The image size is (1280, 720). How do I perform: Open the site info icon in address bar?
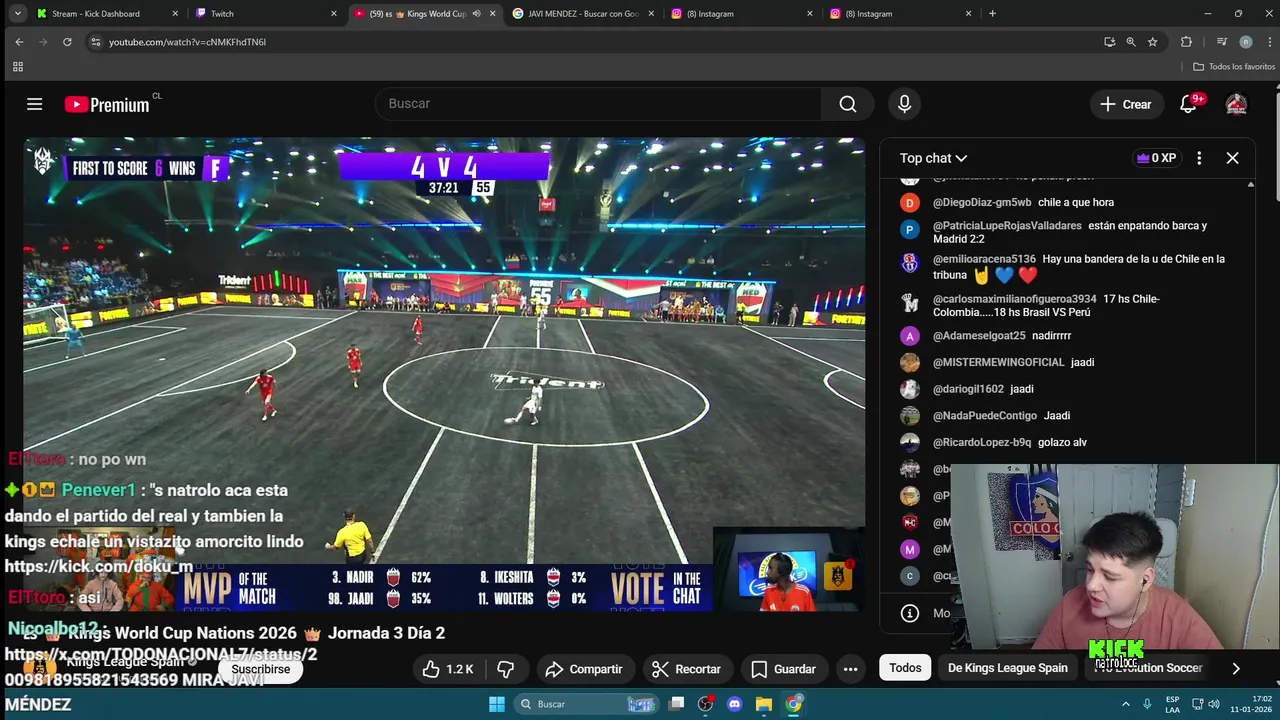95,42
